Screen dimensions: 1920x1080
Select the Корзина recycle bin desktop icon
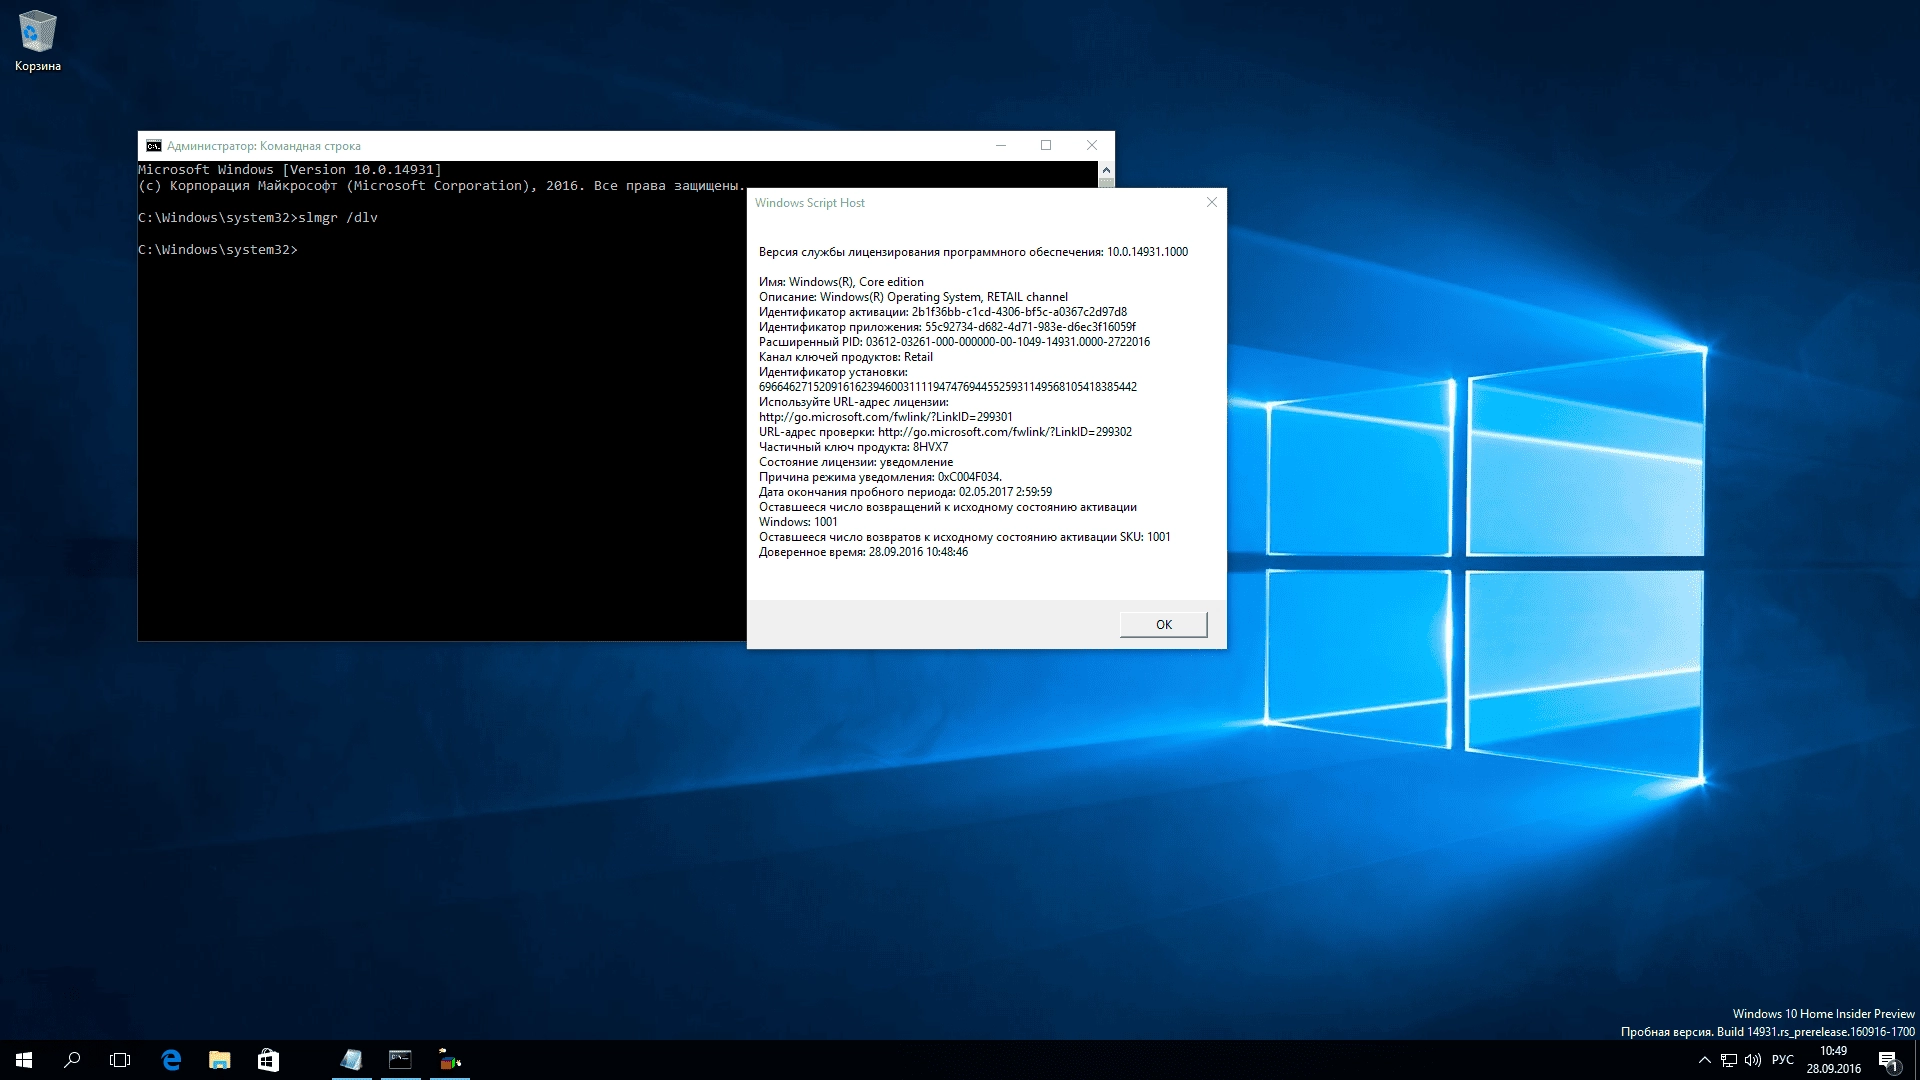(37, 41)
